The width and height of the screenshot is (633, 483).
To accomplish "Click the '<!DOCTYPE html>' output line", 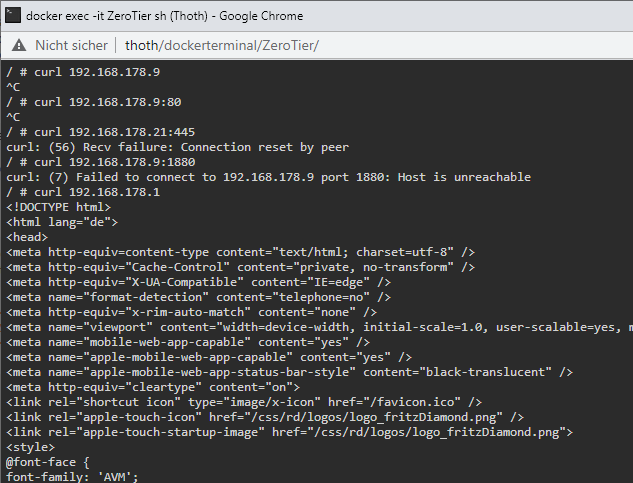I will [x=59, y=207].
